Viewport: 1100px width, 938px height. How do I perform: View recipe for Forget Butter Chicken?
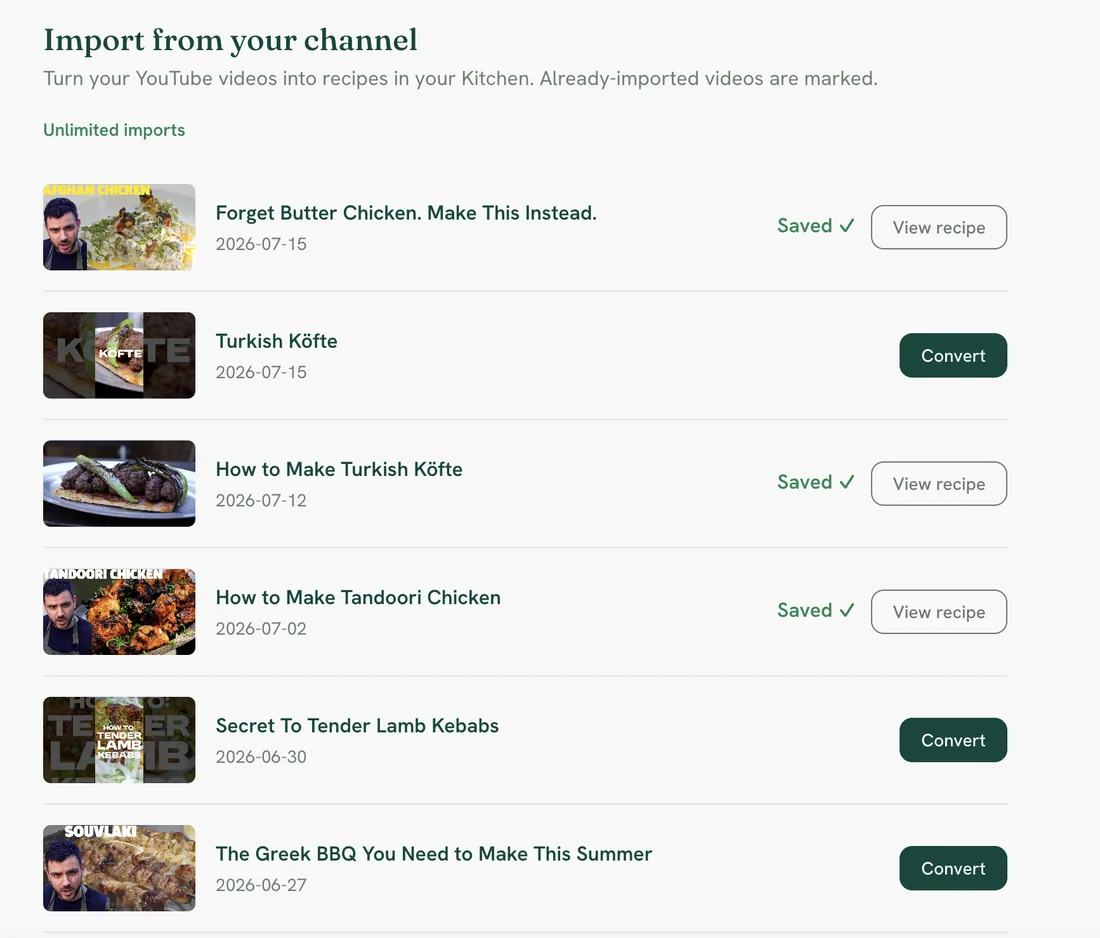point(939,227)
